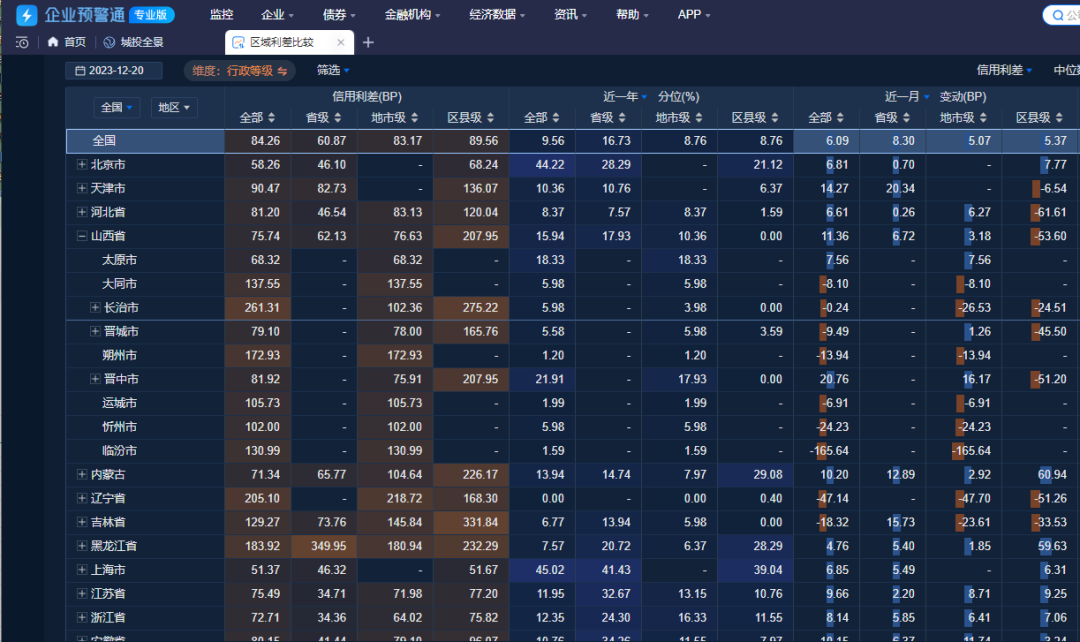The width and height of the screenshot is (1080, 642).
Task: Click the lightning bolt app logo
Action: pos(26,14)
